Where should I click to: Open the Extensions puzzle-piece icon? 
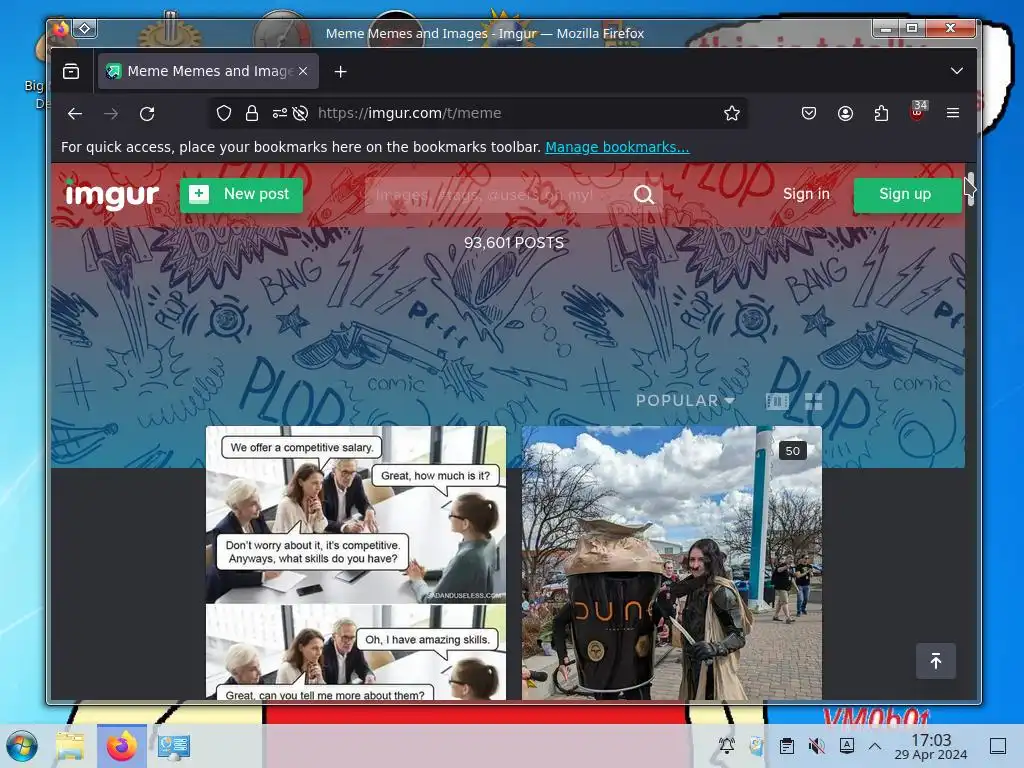point(881,114)
